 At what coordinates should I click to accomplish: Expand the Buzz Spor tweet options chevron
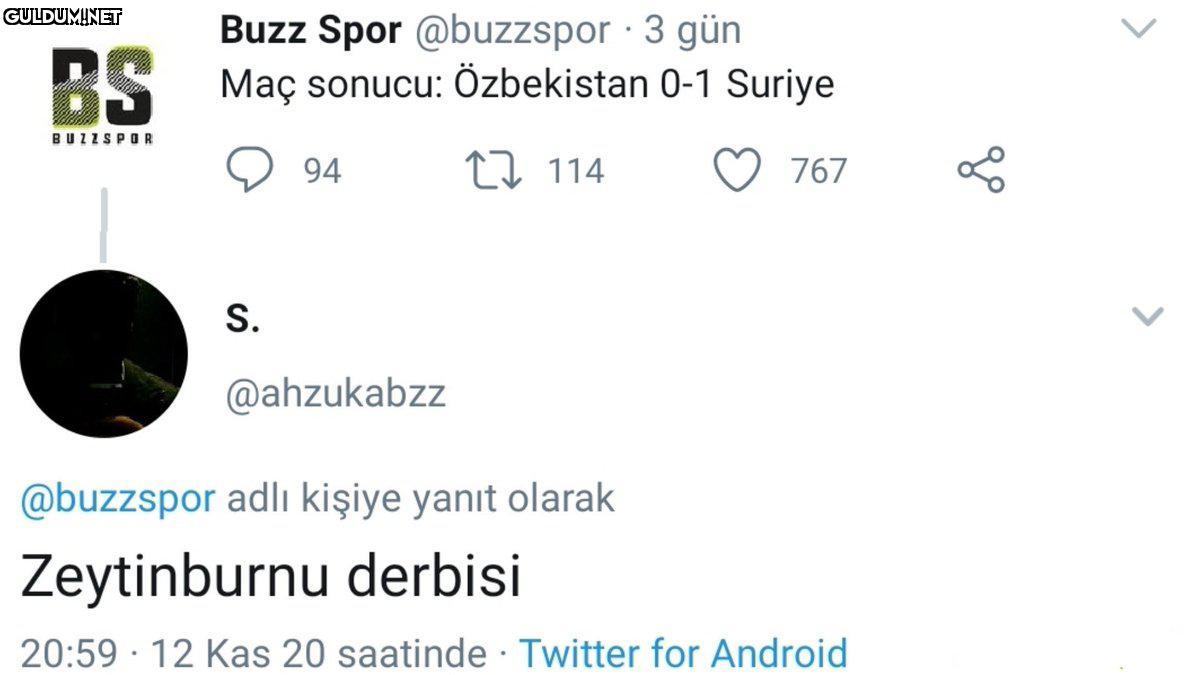1139,29
